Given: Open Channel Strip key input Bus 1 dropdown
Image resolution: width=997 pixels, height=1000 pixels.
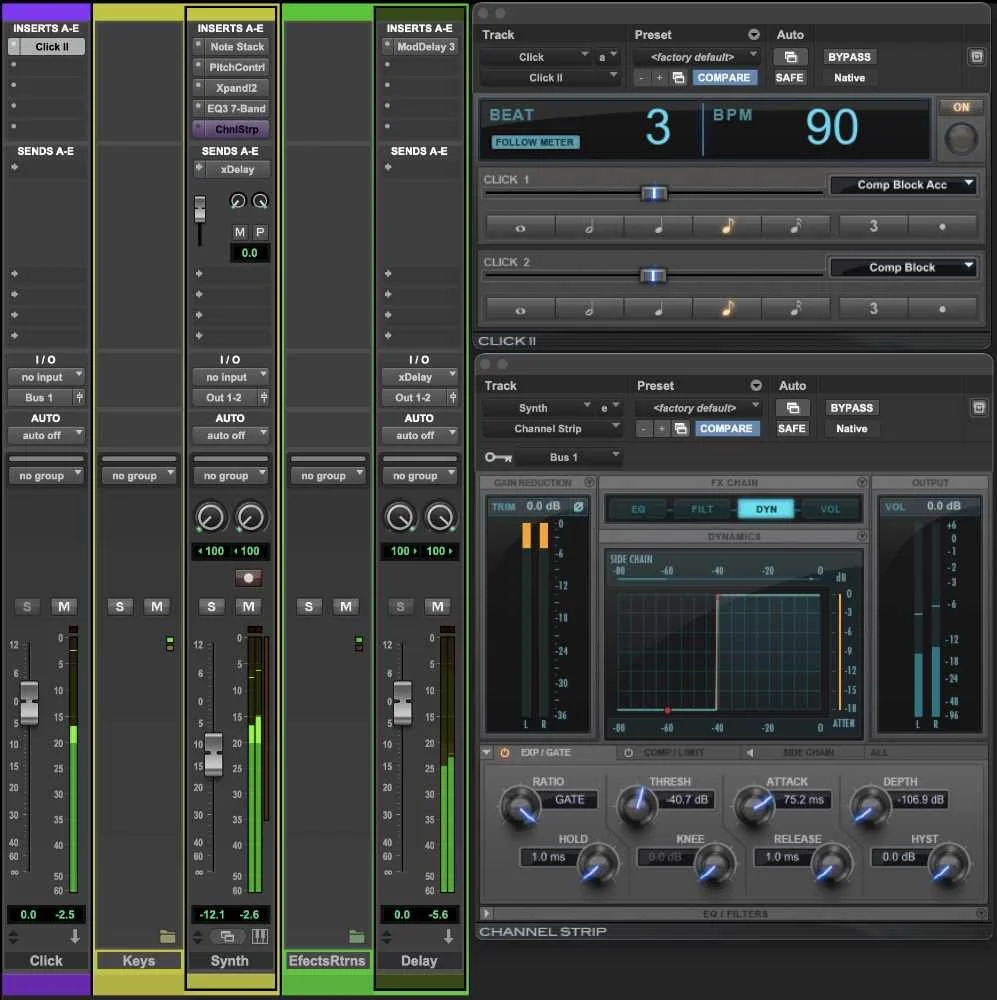Looking at the screenshot, I should (570, 457).
